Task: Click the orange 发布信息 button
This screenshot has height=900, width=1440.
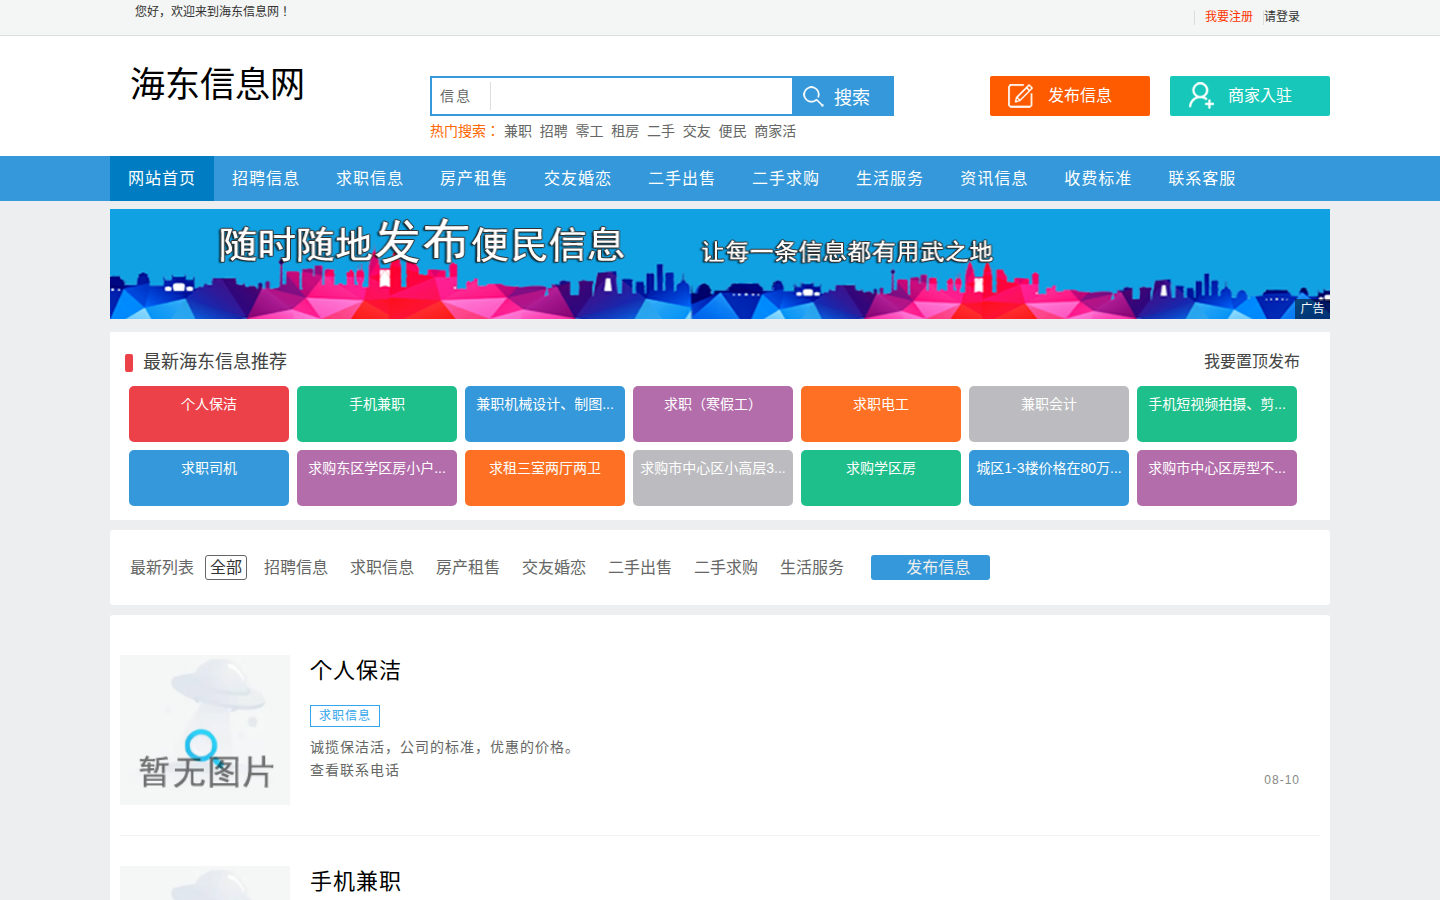Action: coord(1070,96)
